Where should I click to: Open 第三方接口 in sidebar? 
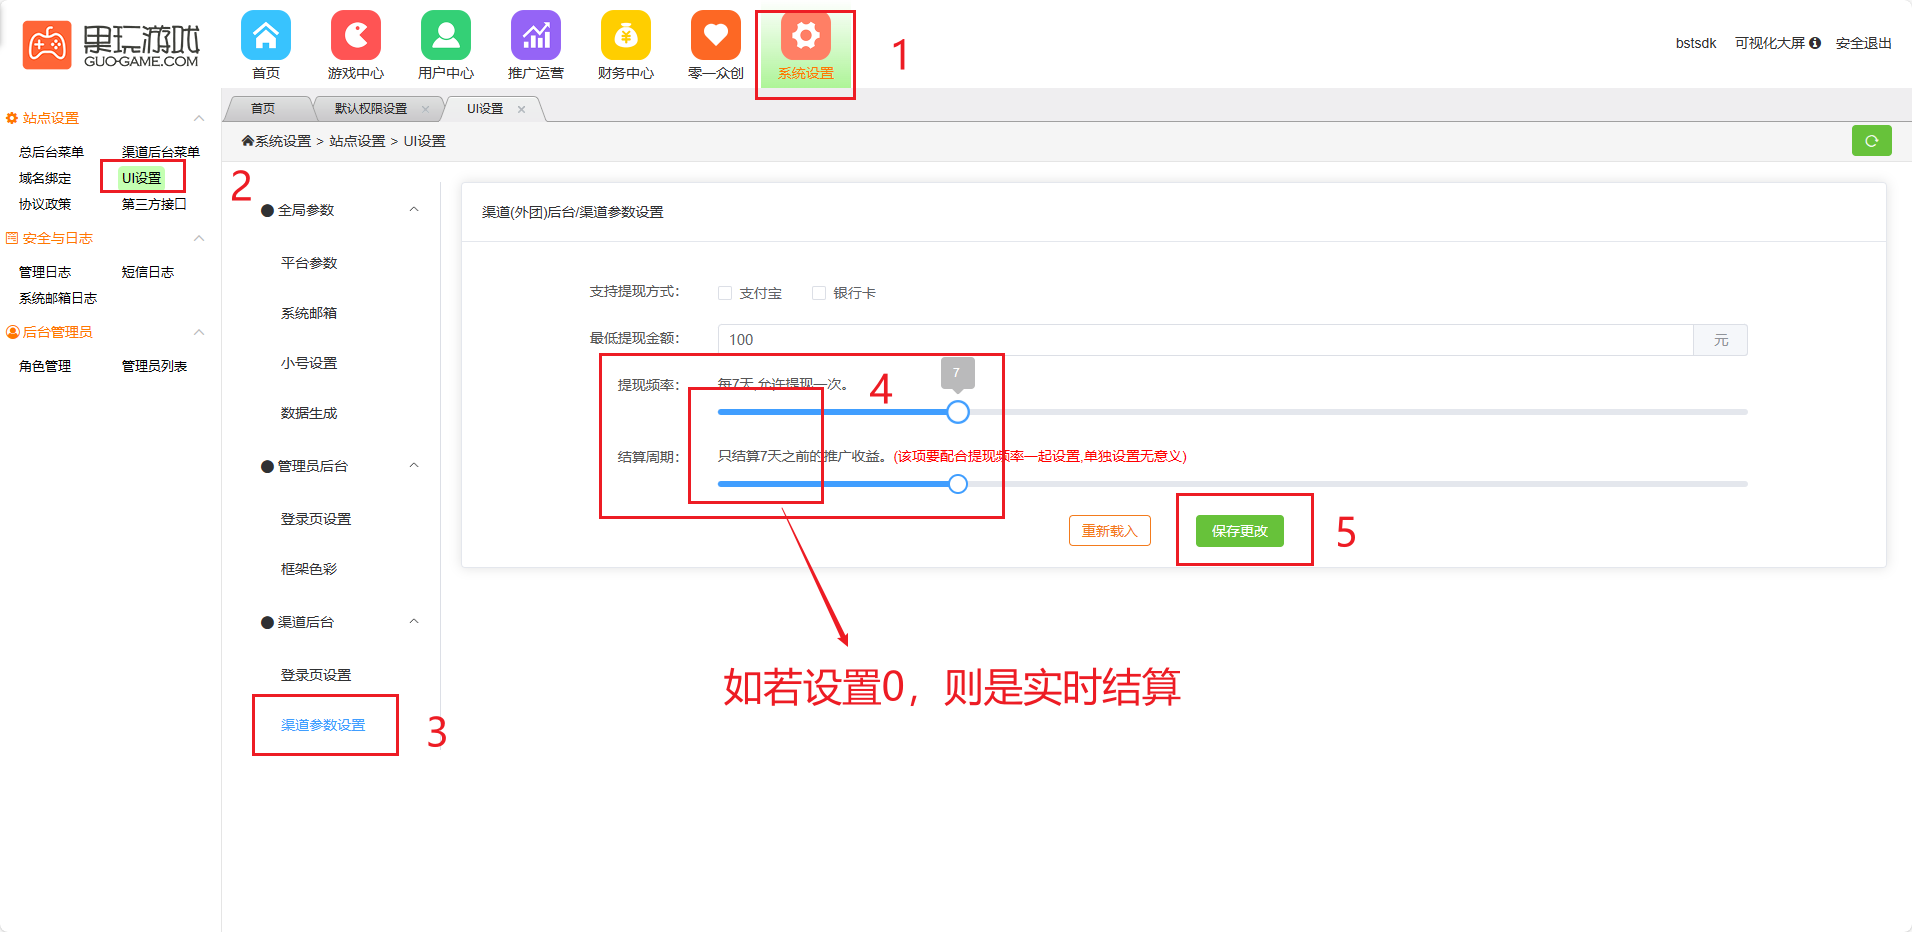pos(154,204)
